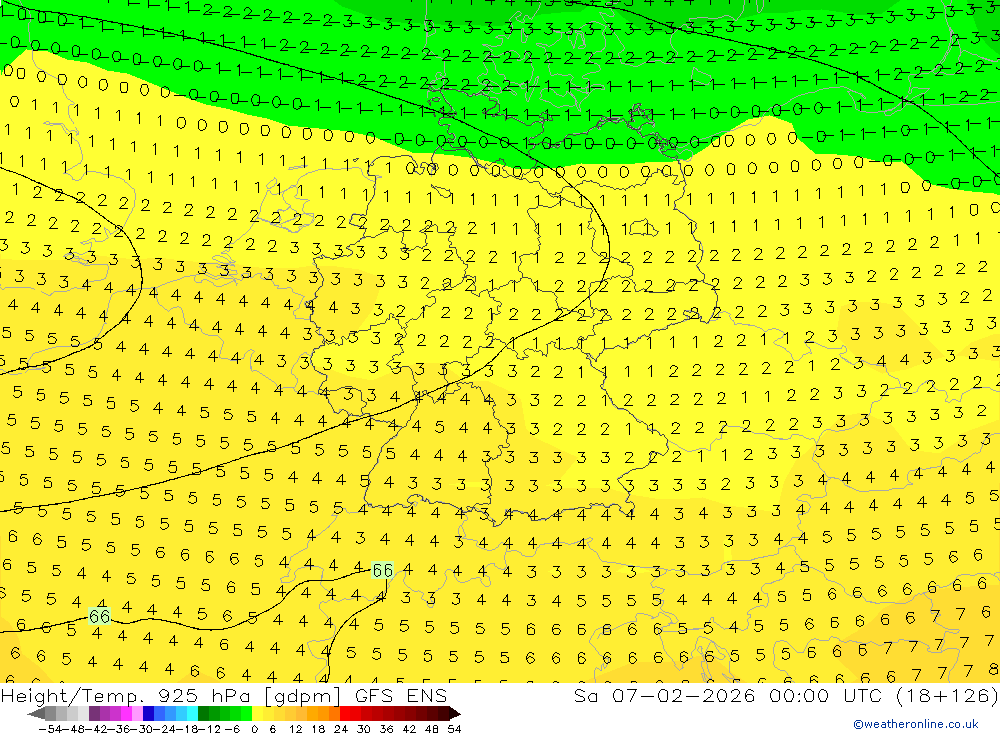Pick the bright yellow swatch above legend value 0
The width and height of the screenshot is (1000, 733).
click(257, 714)
